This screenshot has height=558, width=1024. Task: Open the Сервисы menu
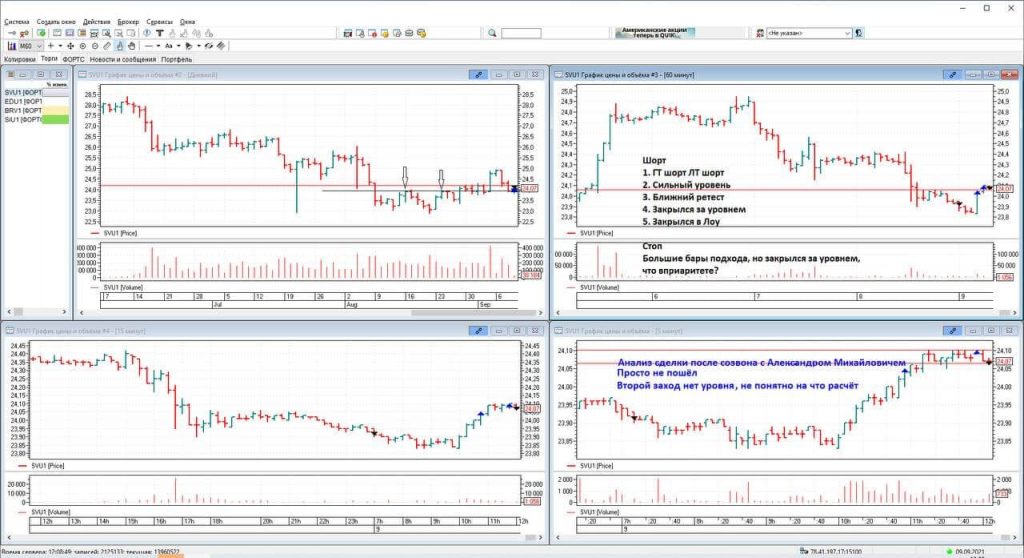pyautogui.click(x=159, y=22)
